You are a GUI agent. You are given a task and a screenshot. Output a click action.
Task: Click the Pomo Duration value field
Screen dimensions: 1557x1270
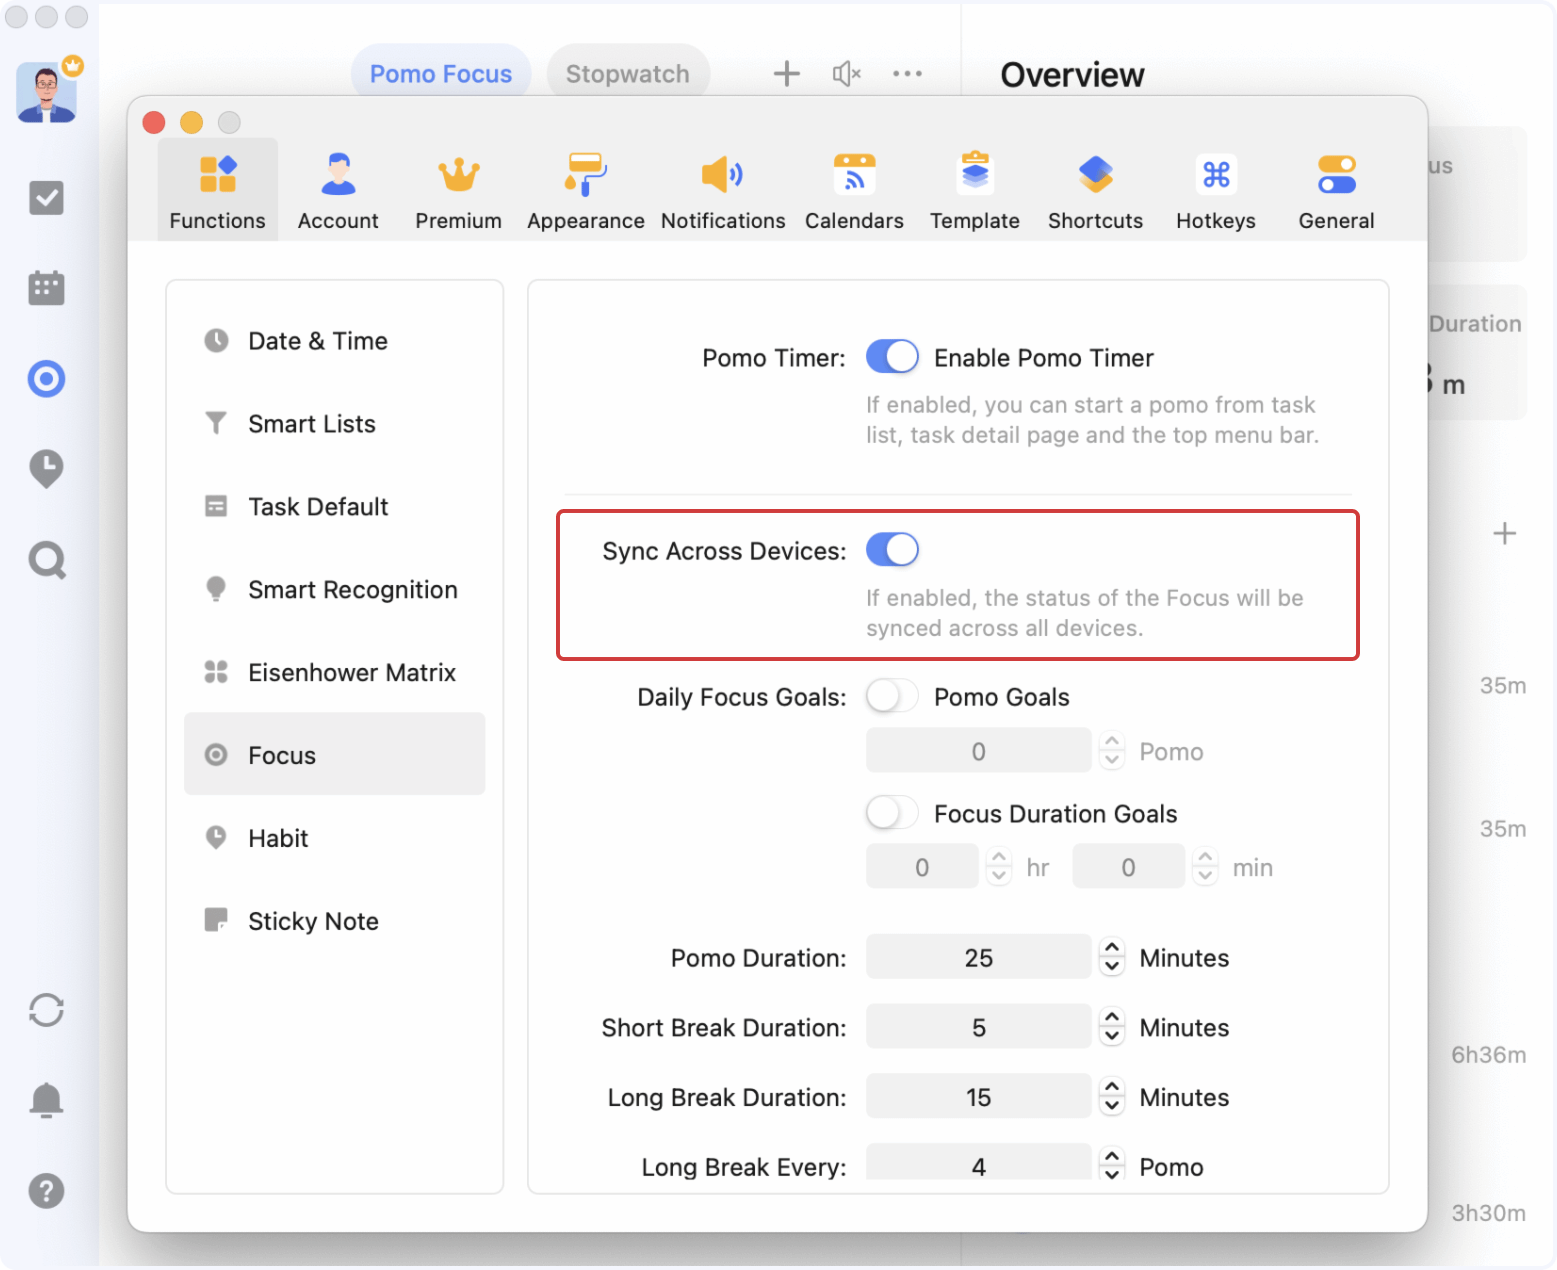978,957
